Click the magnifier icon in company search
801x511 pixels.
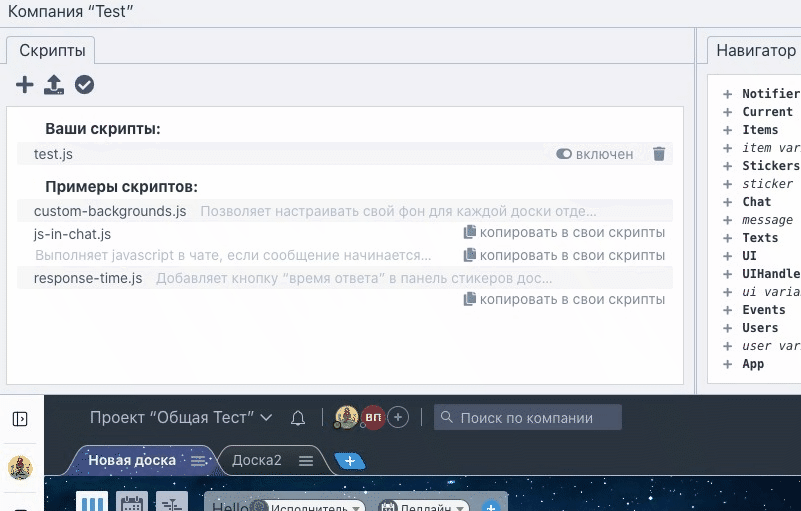point(446,417)
